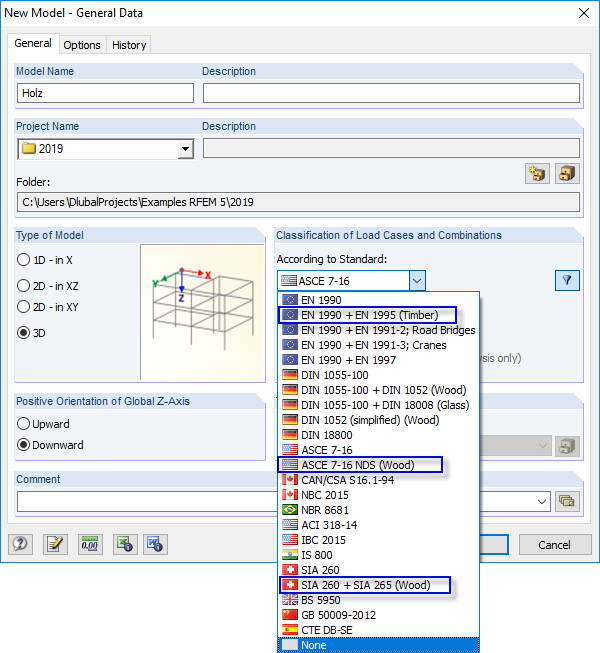Screen dimensions: 600x653
Task: Open the Comment dropdown arrow
Action: tap(542, 501)
